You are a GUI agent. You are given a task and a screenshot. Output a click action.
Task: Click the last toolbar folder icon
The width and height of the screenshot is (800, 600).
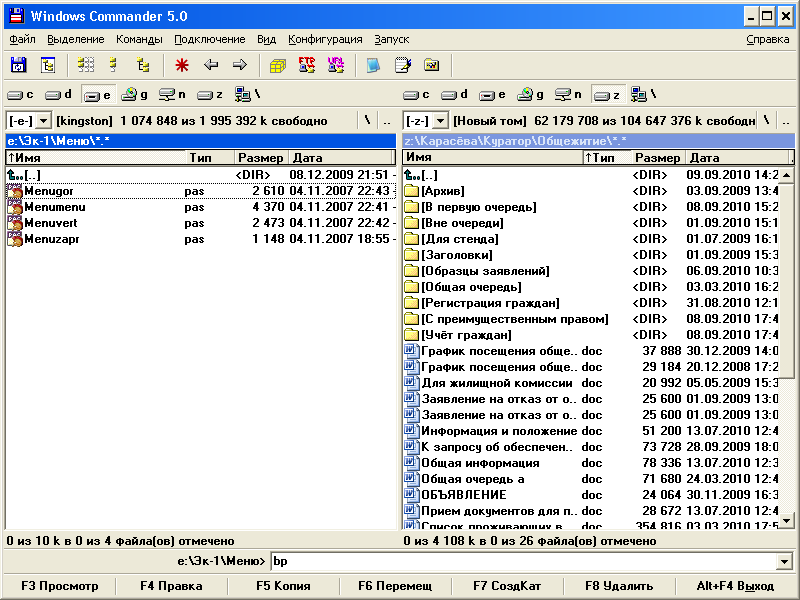pyautogui.click(x=432, y=65)
